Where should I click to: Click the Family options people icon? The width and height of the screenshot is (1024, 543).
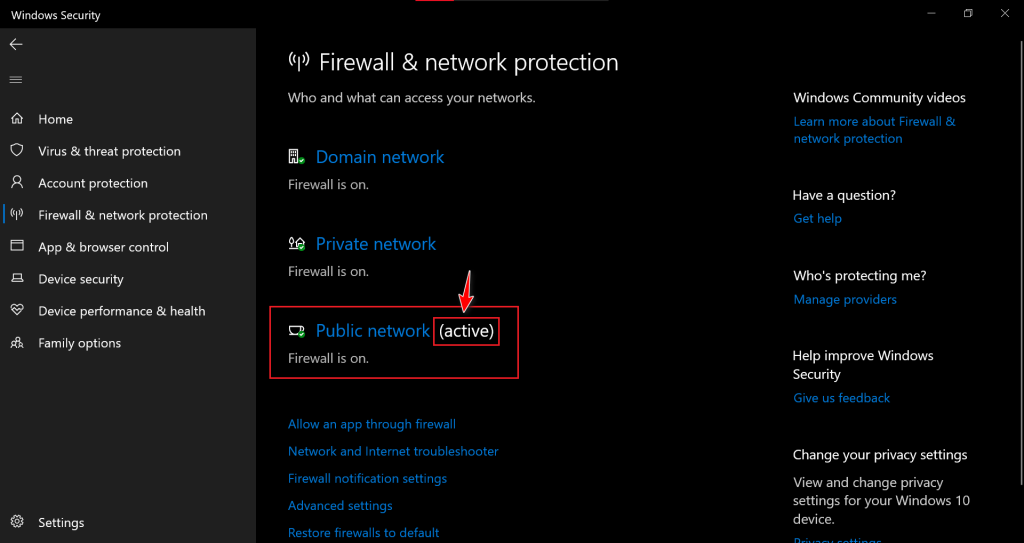point(17,343)
